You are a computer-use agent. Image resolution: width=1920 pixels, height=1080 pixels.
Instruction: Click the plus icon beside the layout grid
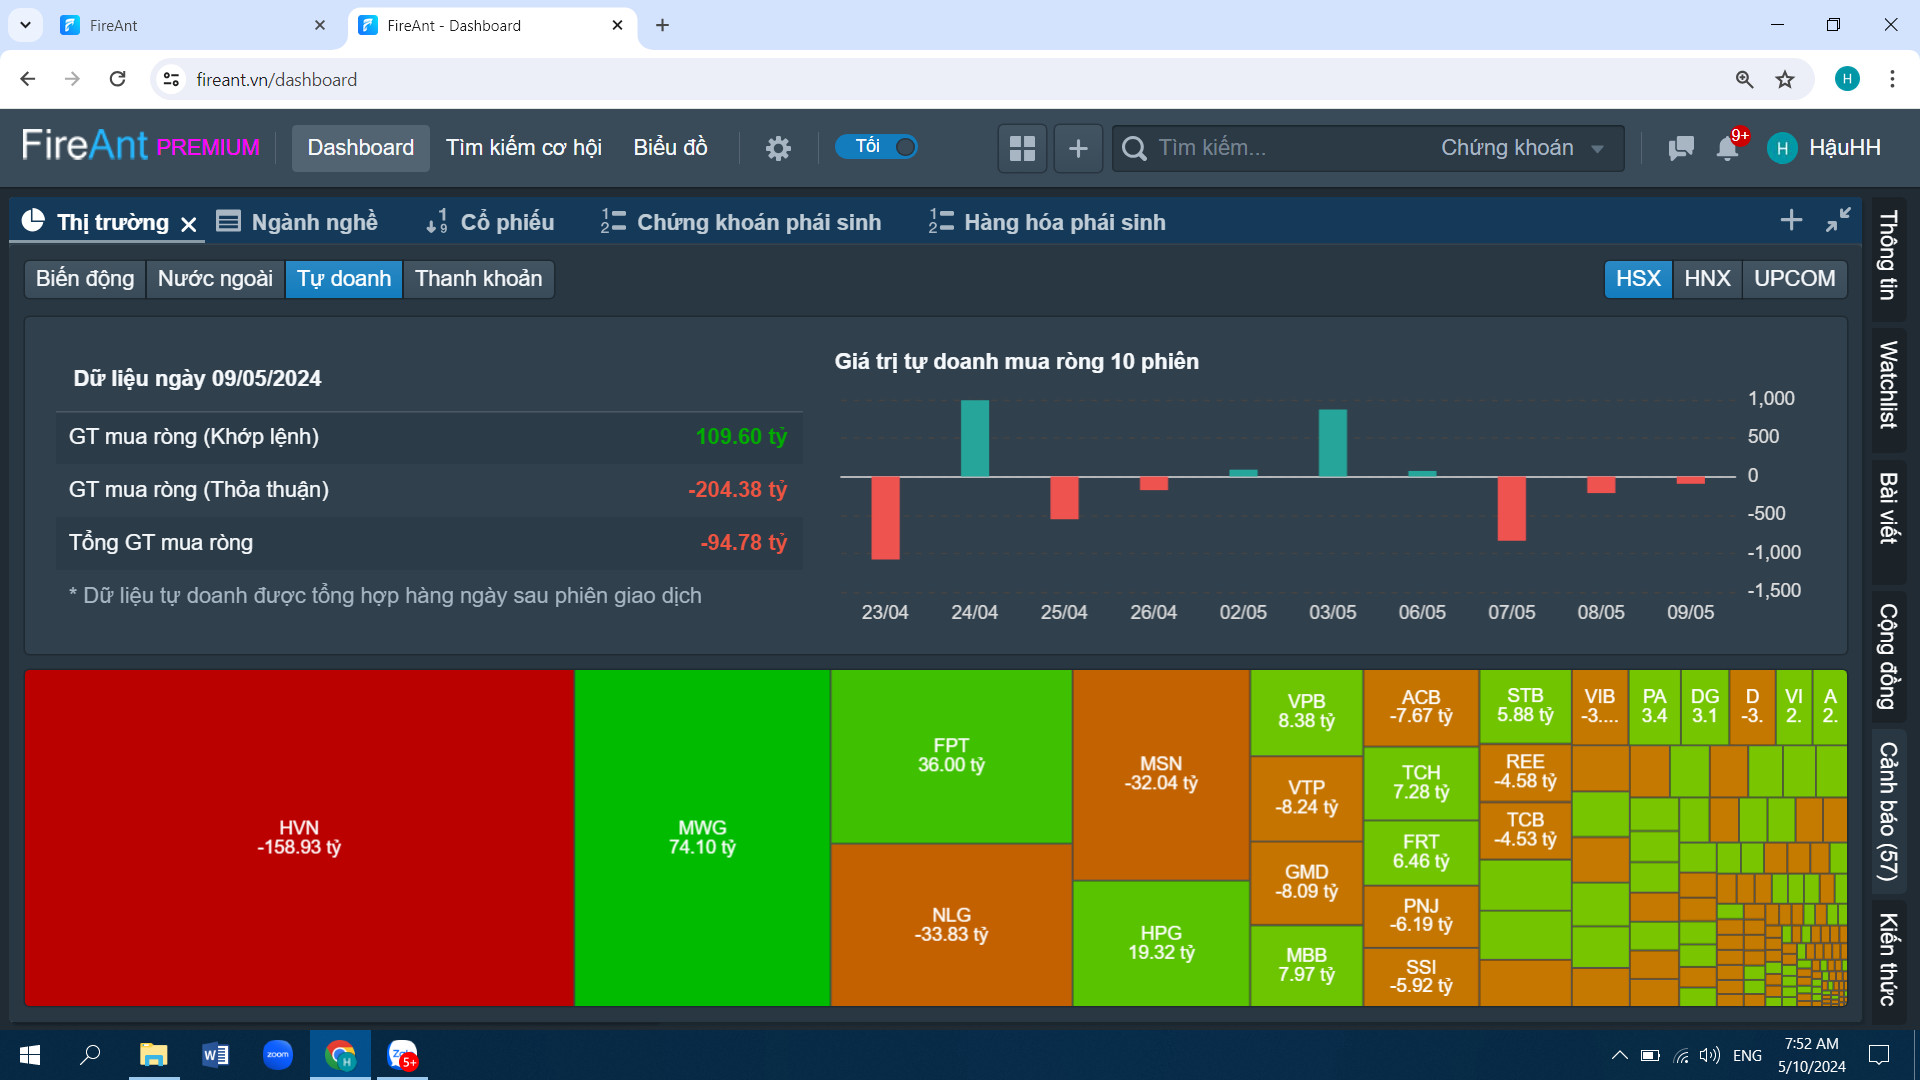(1078, 148)
